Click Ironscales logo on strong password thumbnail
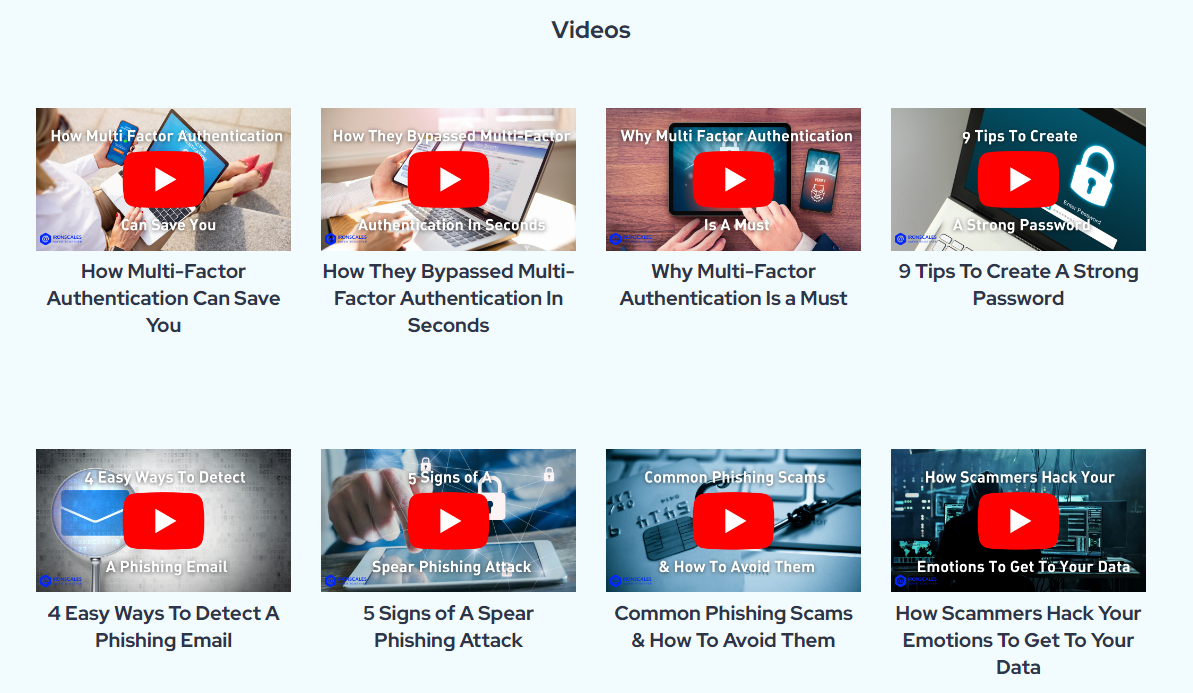The width and height of the screenshot is (1193, 693). pyautogui.click(x=916, y=239)
